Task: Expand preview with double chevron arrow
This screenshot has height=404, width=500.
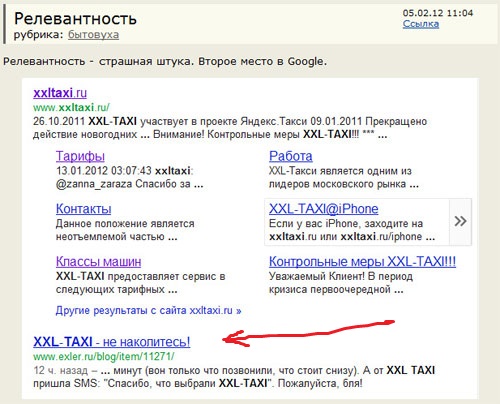Action: (x=460, y=221)
